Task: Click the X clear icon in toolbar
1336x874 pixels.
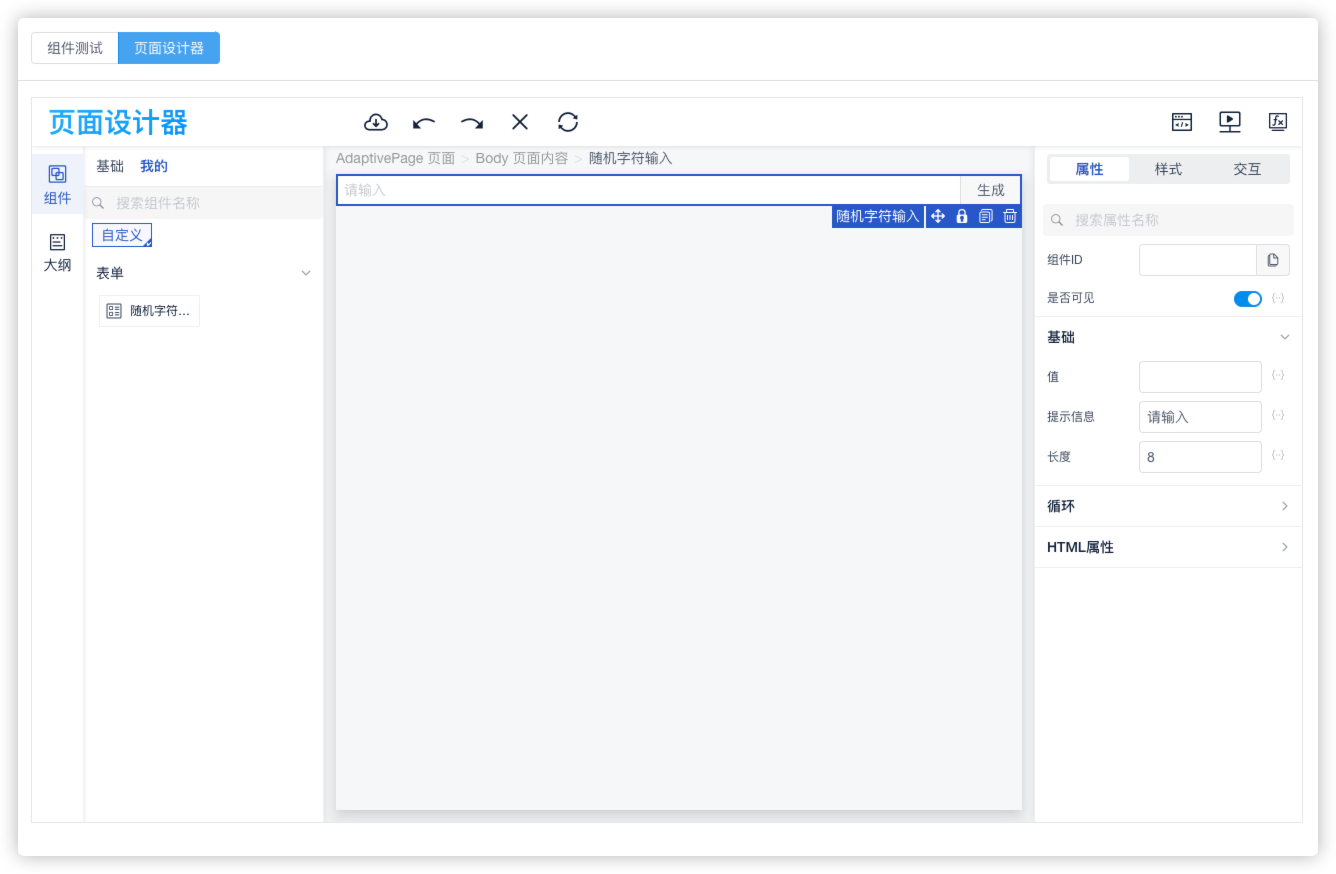Action: tap(520, 122)
